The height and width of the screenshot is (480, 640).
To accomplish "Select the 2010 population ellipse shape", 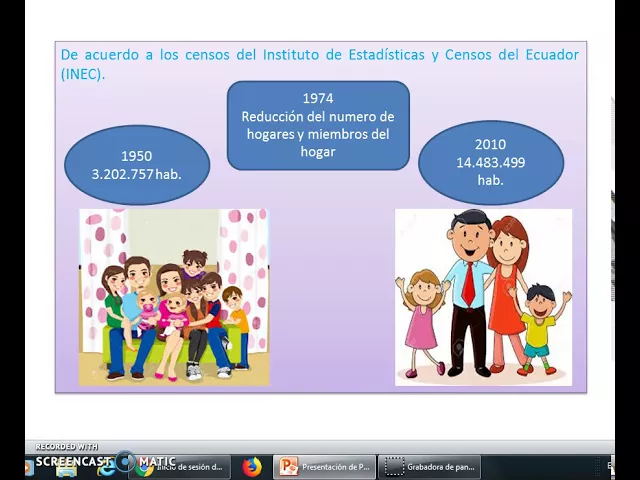I will click(491, 162).
